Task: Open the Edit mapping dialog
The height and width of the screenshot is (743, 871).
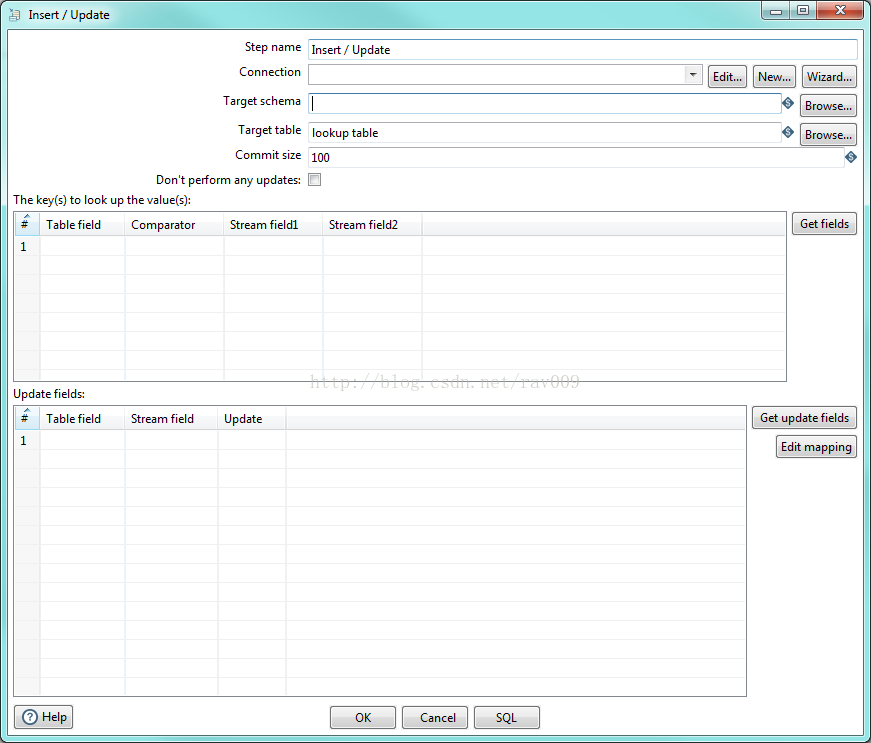Action: [x=816, y=446]
